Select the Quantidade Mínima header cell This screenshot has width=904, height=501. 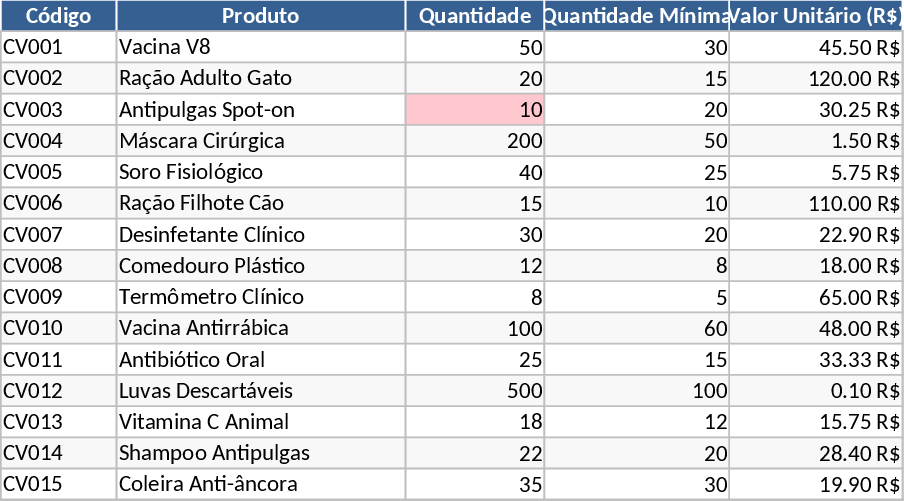(x=636, y=16)
